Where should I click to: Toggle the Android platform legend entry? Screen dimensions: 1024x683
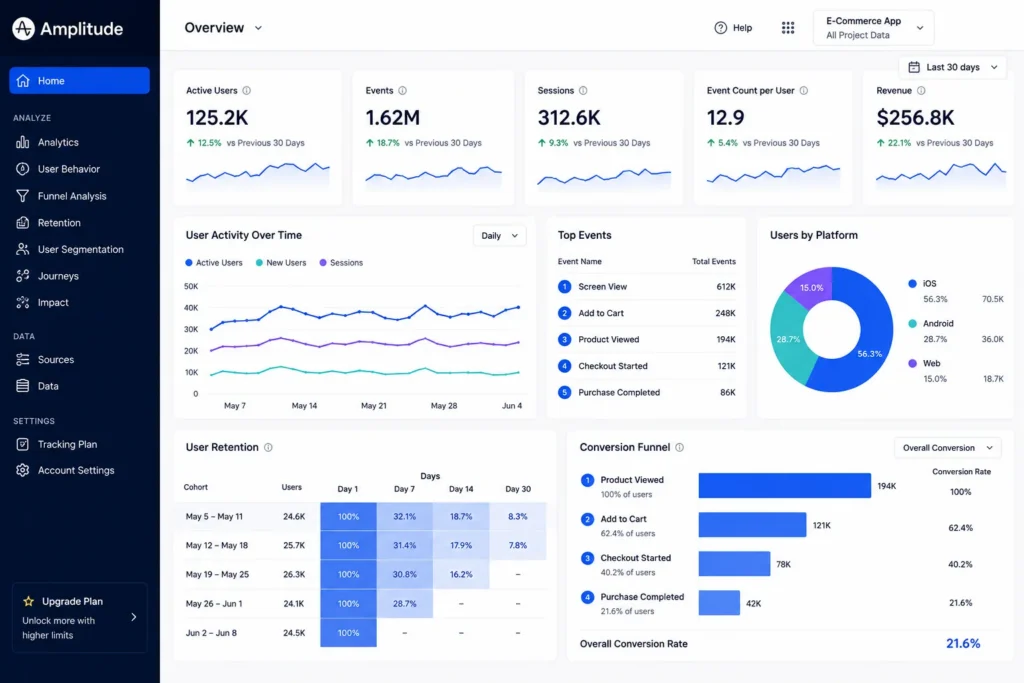pos(931,323)
